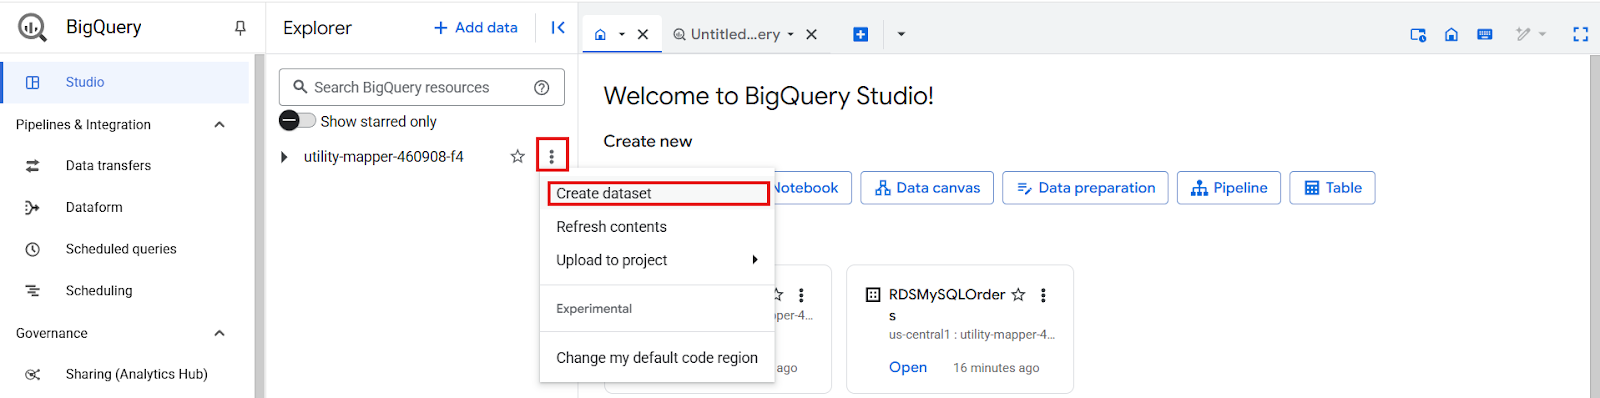Create a new tab with plus button
This screenshot has height=398, width=1600.
tap(860, 34)
